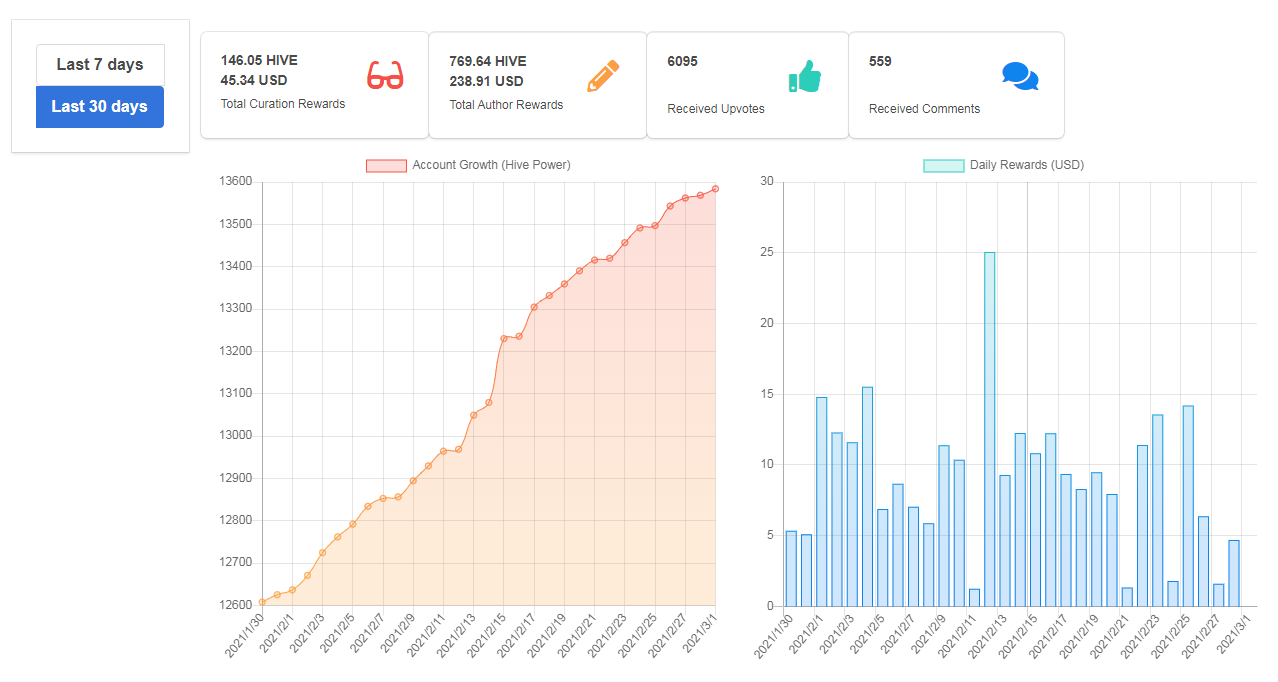Click the 146.05 HIVE value
The height and width of the screenshot is (682, 1278).
pyautogui.click(x=259, y=61)
